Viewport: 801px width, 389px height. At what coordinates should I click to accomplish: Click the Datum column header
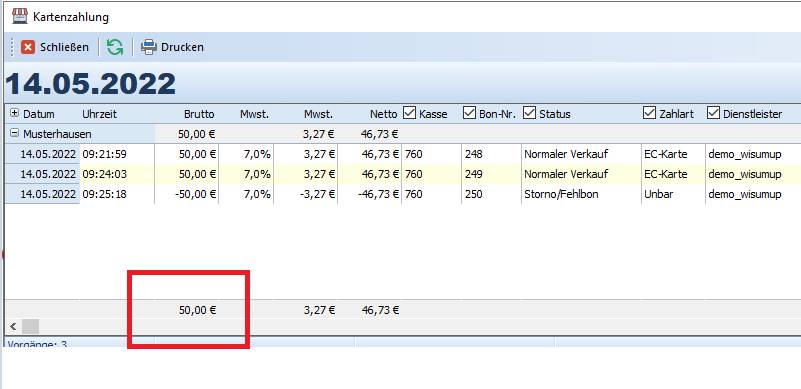39,114
